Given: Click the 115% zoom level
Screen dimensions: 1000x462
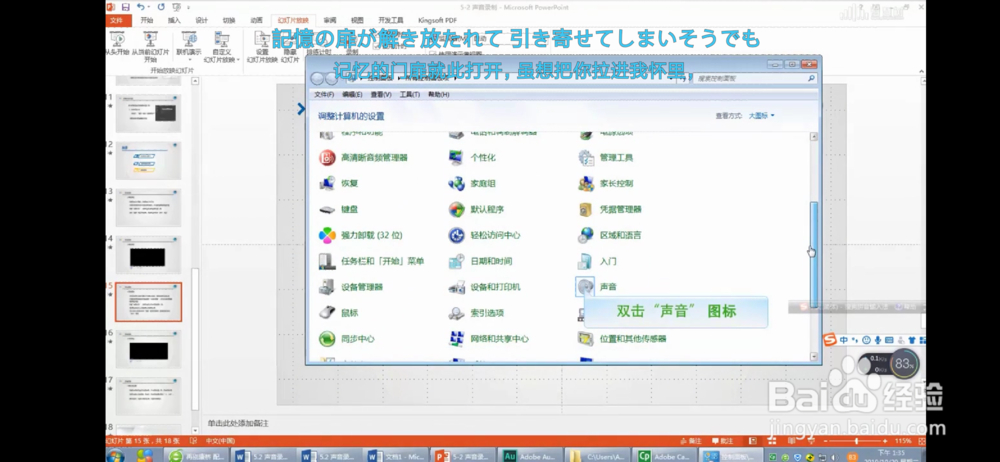Looking at the screenshot, I should pyautogui.click(x=904, y=441).
